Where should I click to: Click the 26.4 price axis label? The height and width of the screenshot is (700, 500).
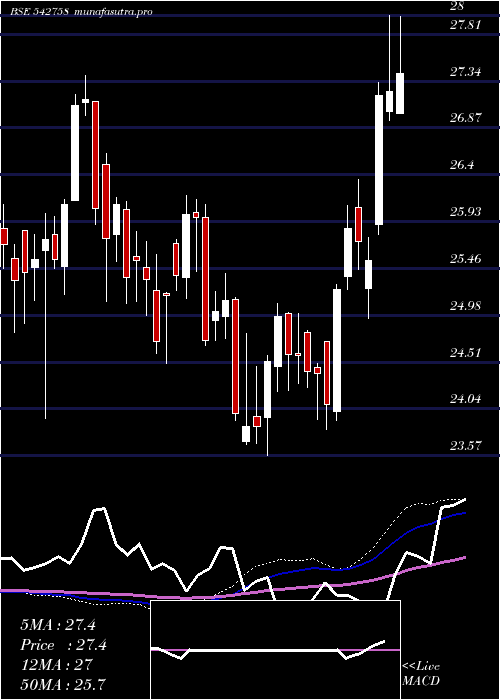point(462,165)
